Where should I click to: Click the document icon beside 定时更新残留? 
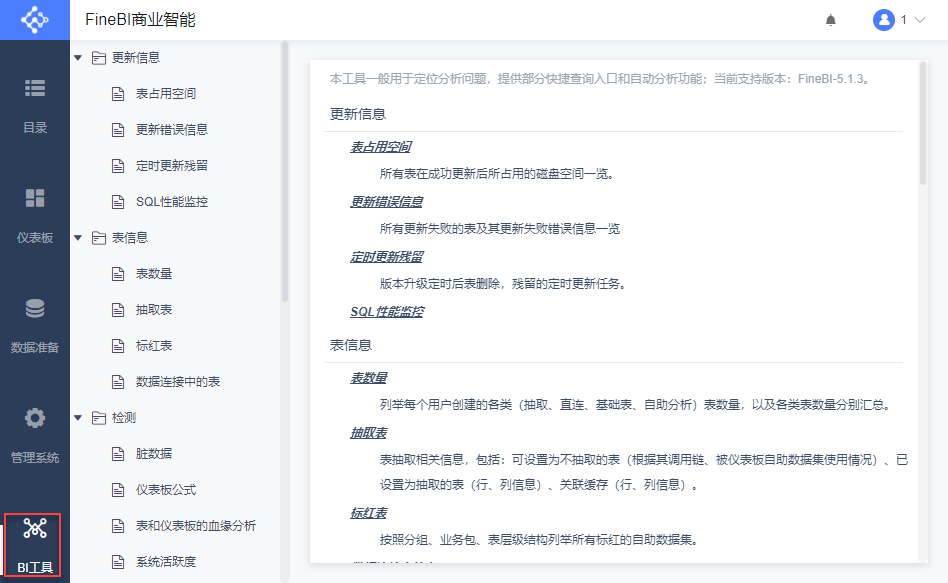click(x=118, y=166)
